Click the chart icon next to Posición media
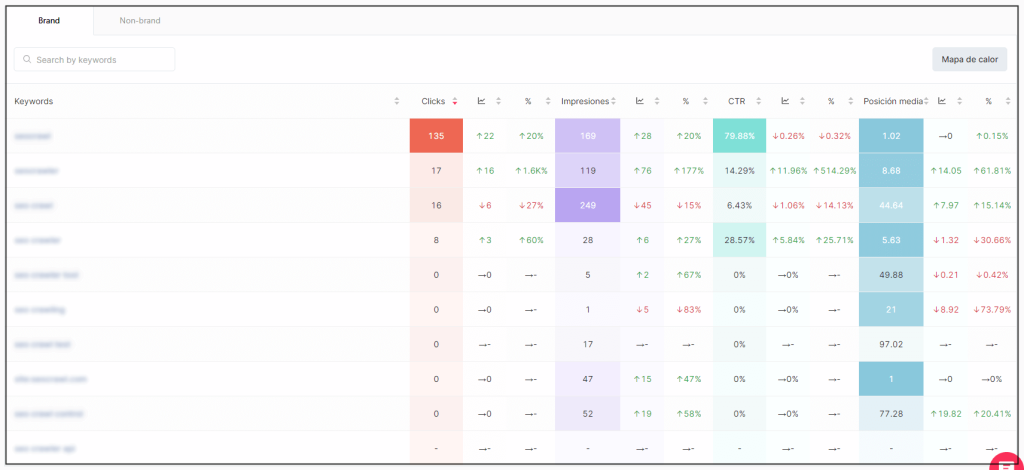This screenshot has width=1024, height=470. coord(942,101)
